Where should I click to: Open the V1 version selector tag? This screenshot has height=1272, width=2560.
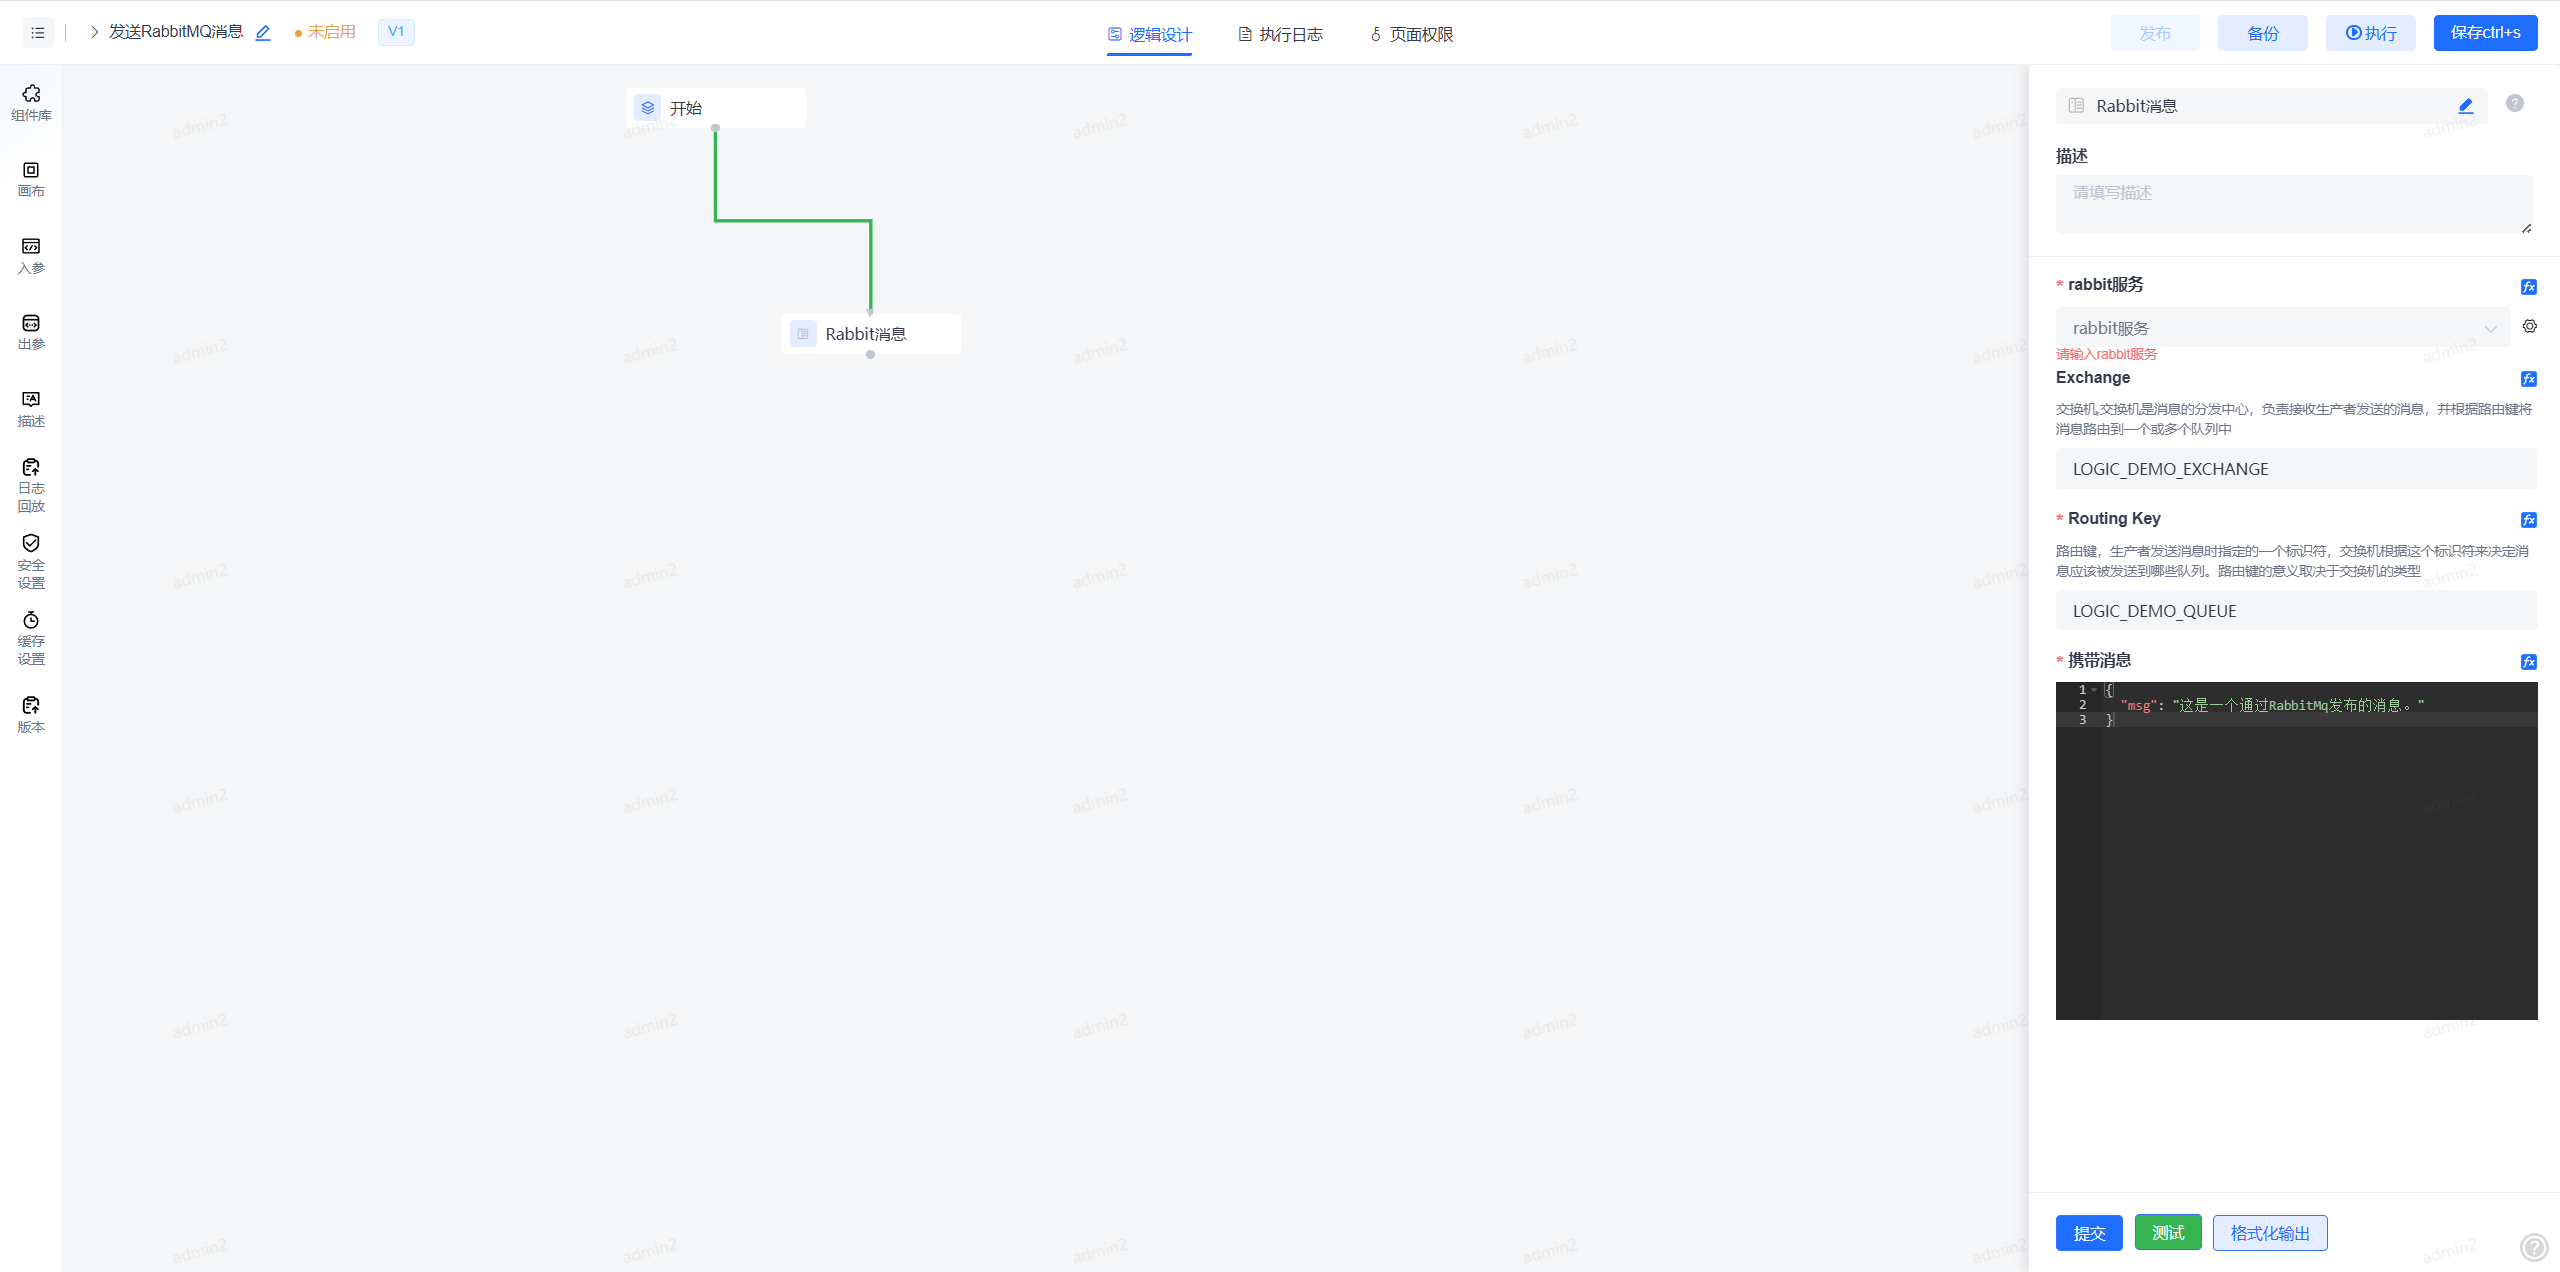396,32
